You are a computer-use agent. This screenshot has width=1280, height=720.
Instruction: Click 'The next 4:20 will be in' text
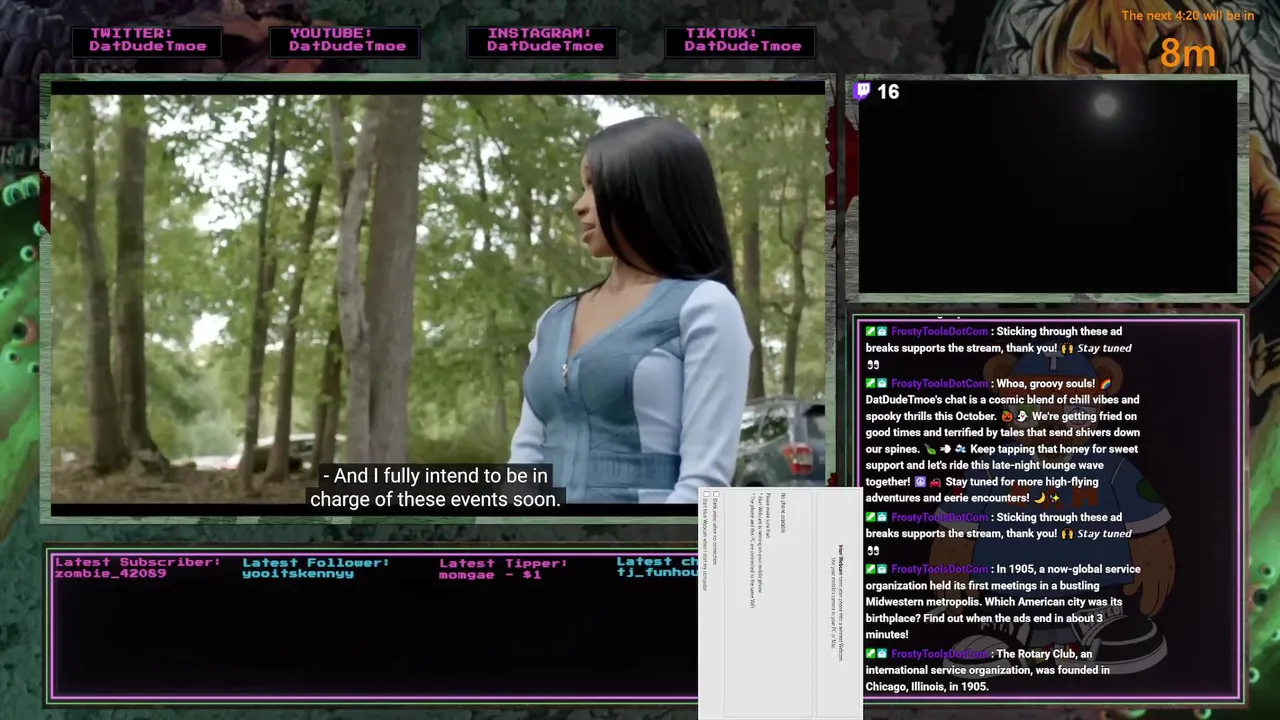[x=1187, y=16]
